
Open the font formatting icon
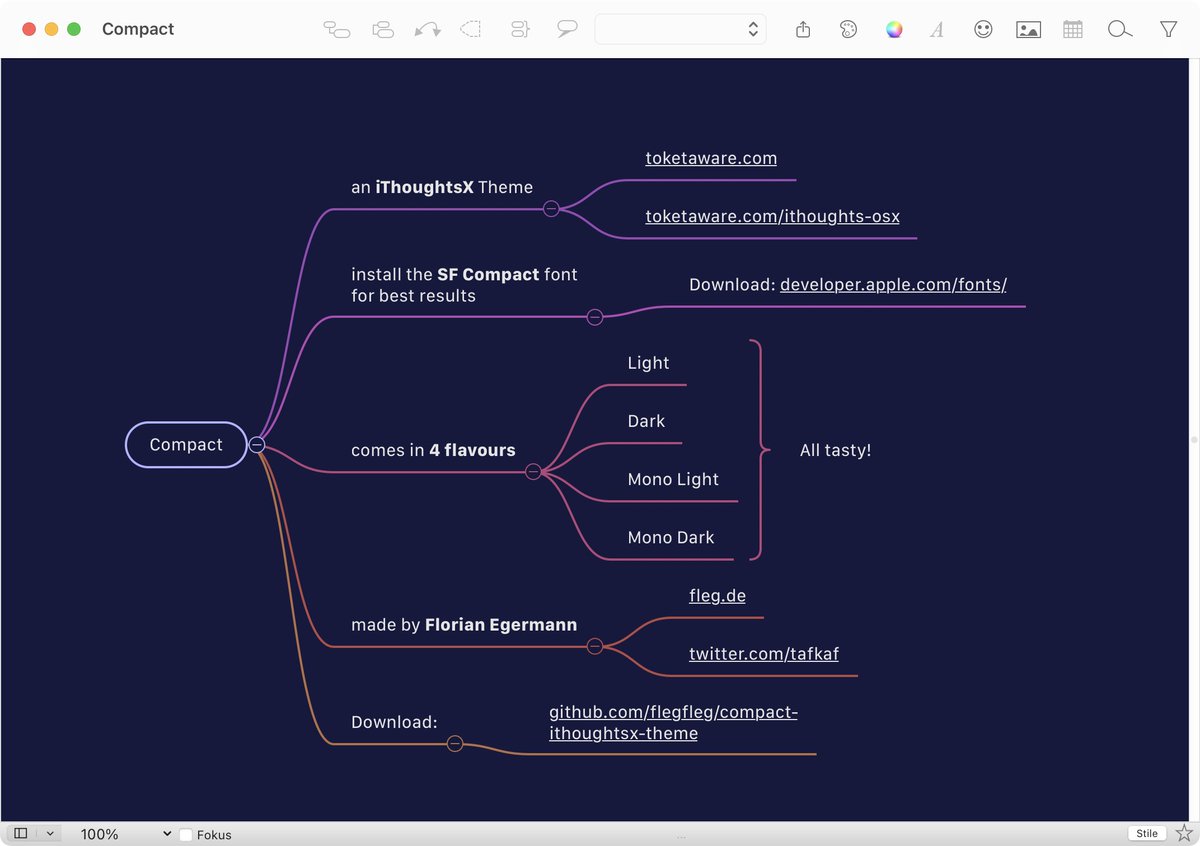pyautogui.click(x=937, y=30)
